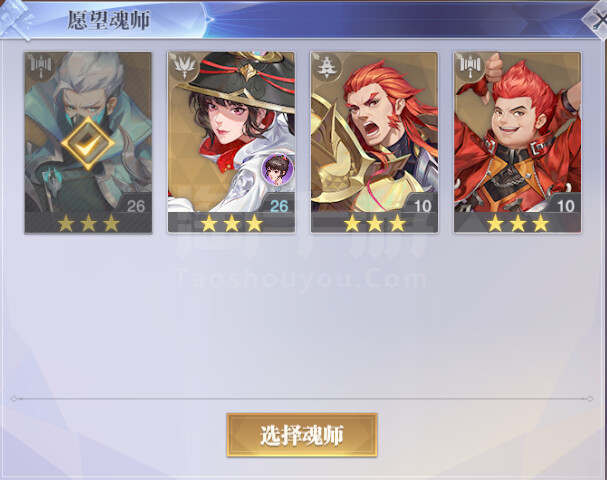Click the small round girl avatar badge

click(277, 169)
